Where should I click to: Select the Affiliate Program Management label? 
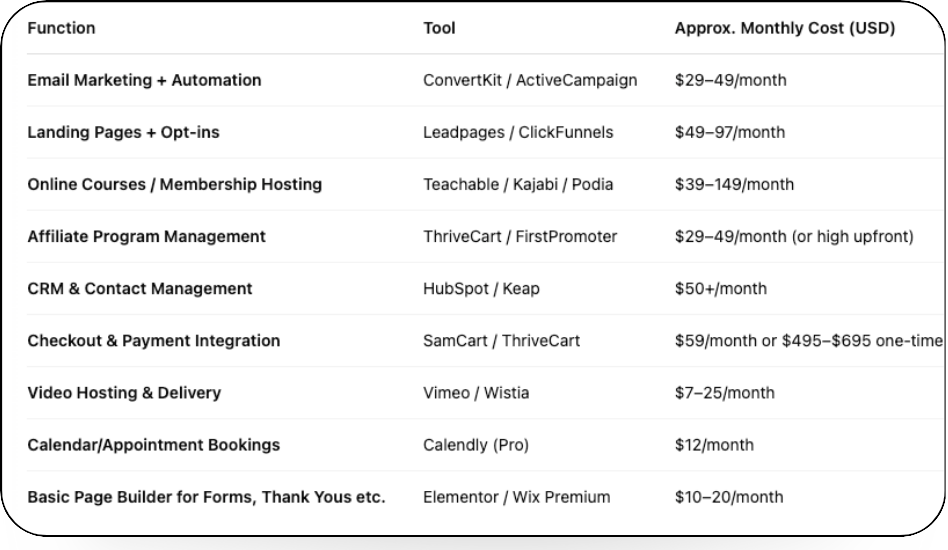[x=146, y=236]
